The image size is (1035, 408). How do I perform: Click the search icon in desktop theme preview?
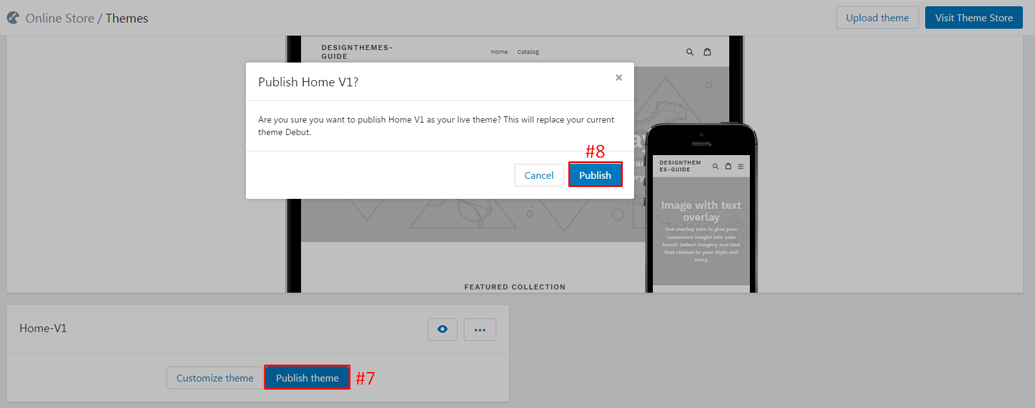690,52
